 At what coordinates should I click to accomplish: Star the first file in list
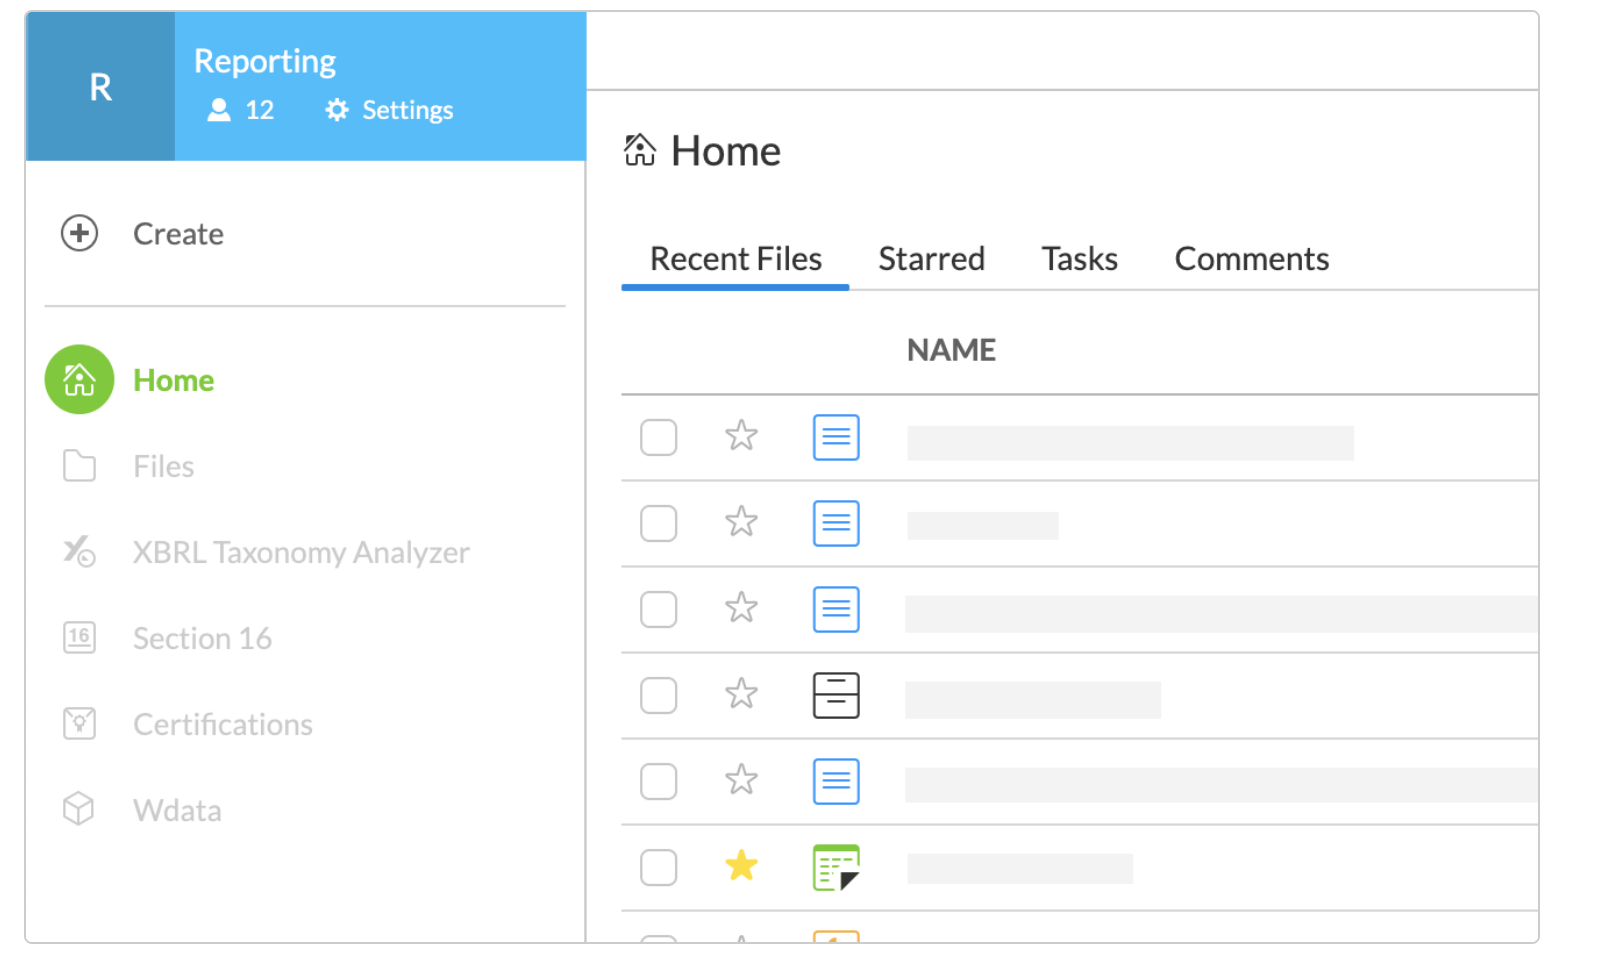coord(741,436)
